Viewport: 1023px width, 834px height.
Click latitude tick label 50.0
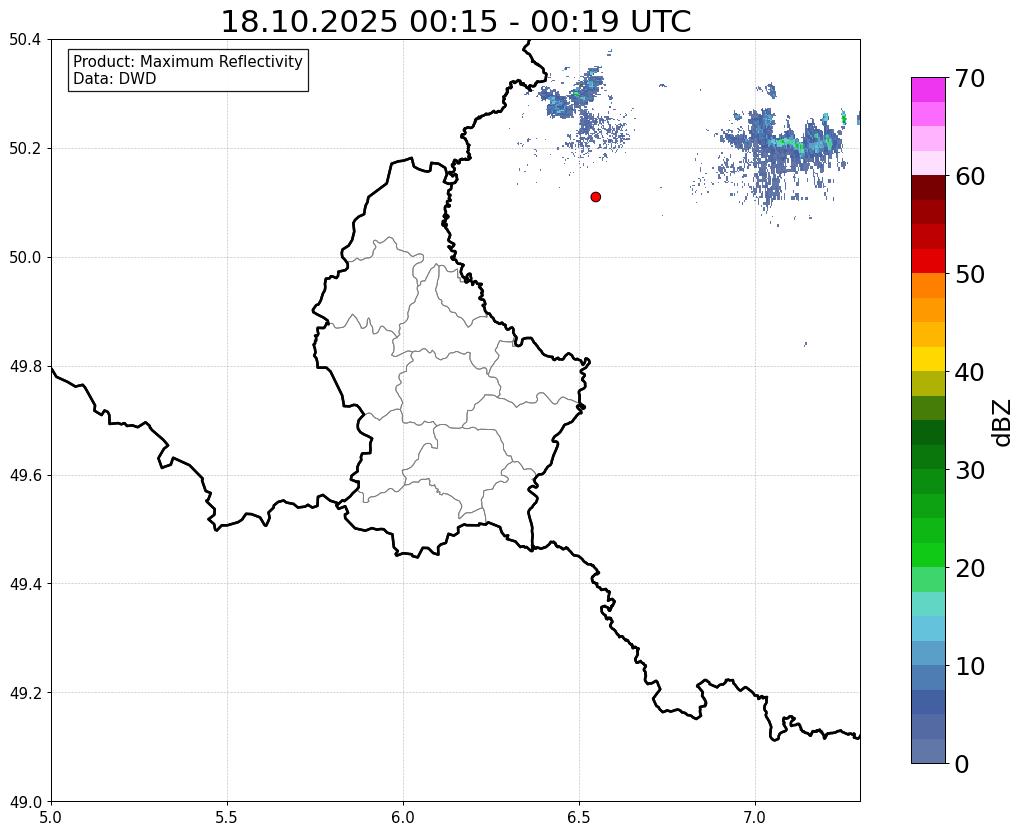click(x=25, y=258)
